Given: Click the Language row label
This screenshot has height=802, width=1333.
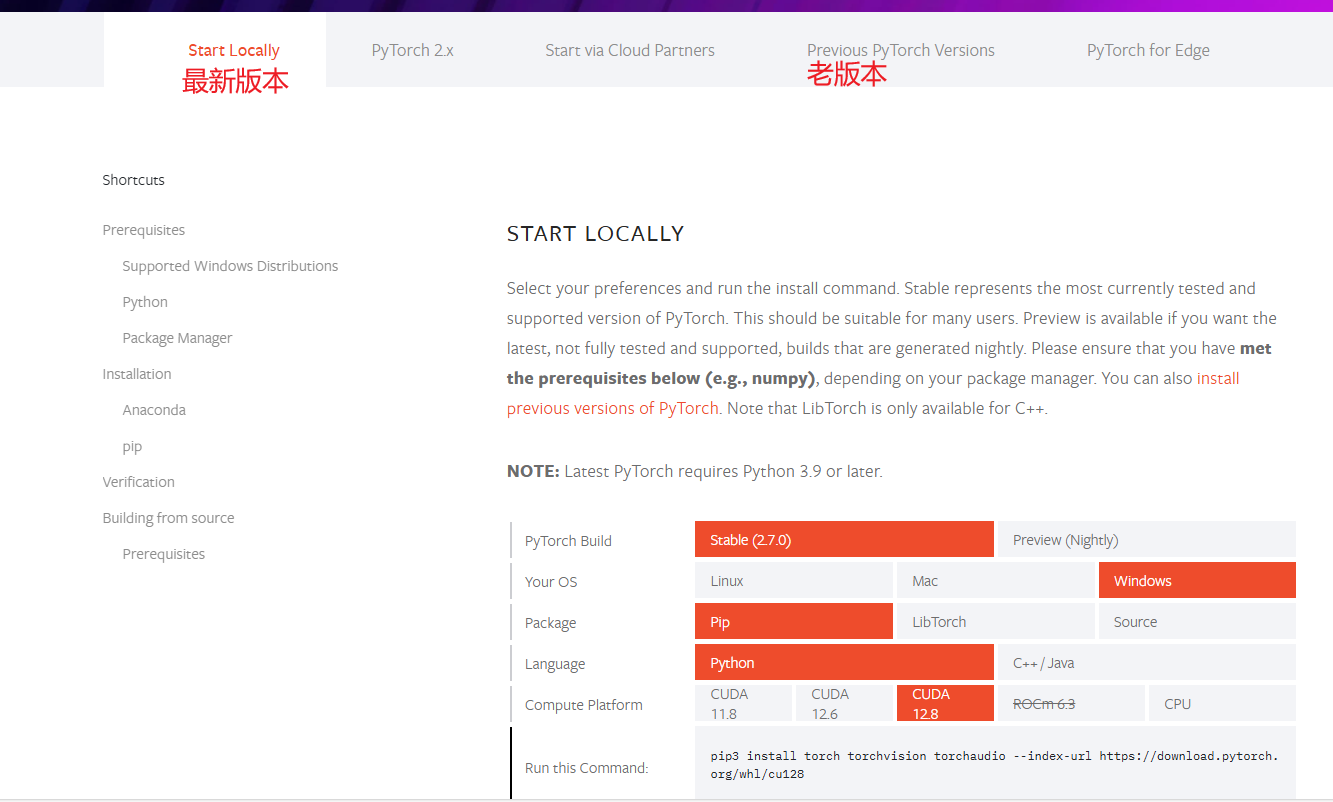Looking at the screenshot, I should pos(555,663).
